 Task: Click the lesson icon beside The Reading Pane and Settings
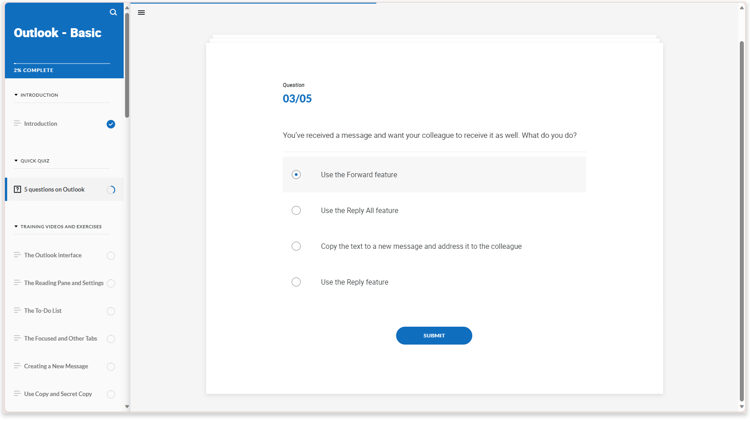point(17,283)
